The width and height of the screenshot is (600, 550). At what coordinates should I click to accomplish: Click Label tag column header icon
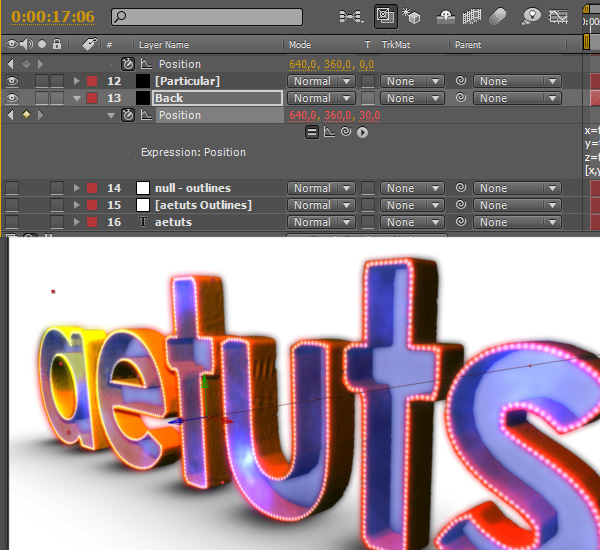point(90,44)
